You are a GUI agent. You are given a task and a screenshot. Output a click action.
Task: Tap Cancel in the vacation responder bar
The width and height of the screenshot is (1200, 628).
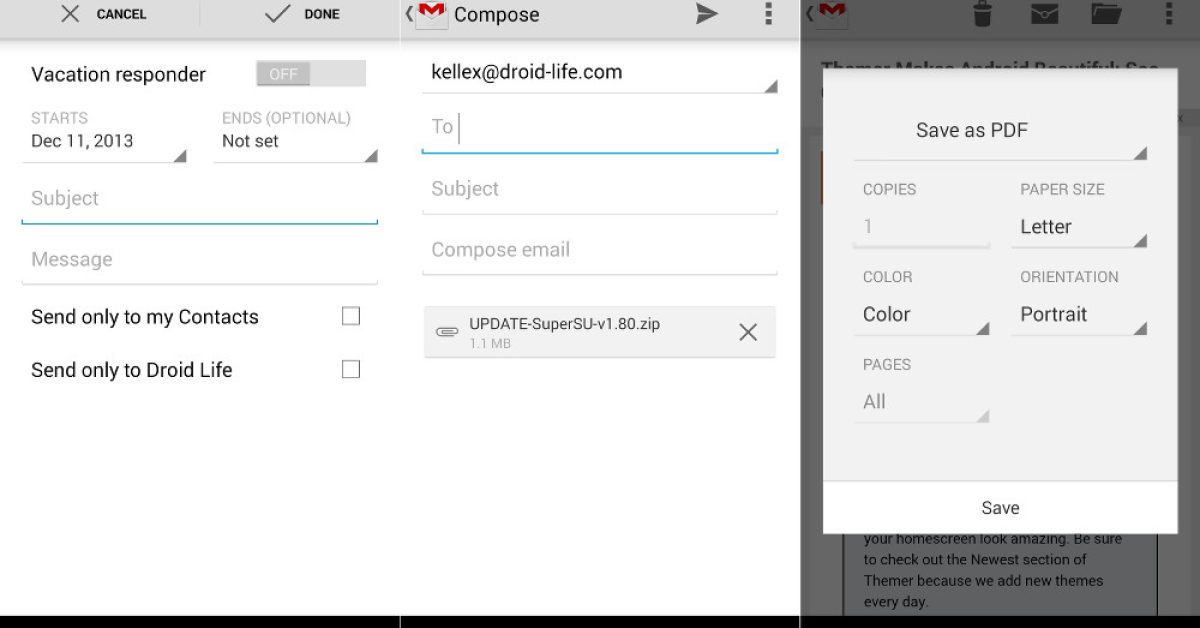(x=103, y=14)
